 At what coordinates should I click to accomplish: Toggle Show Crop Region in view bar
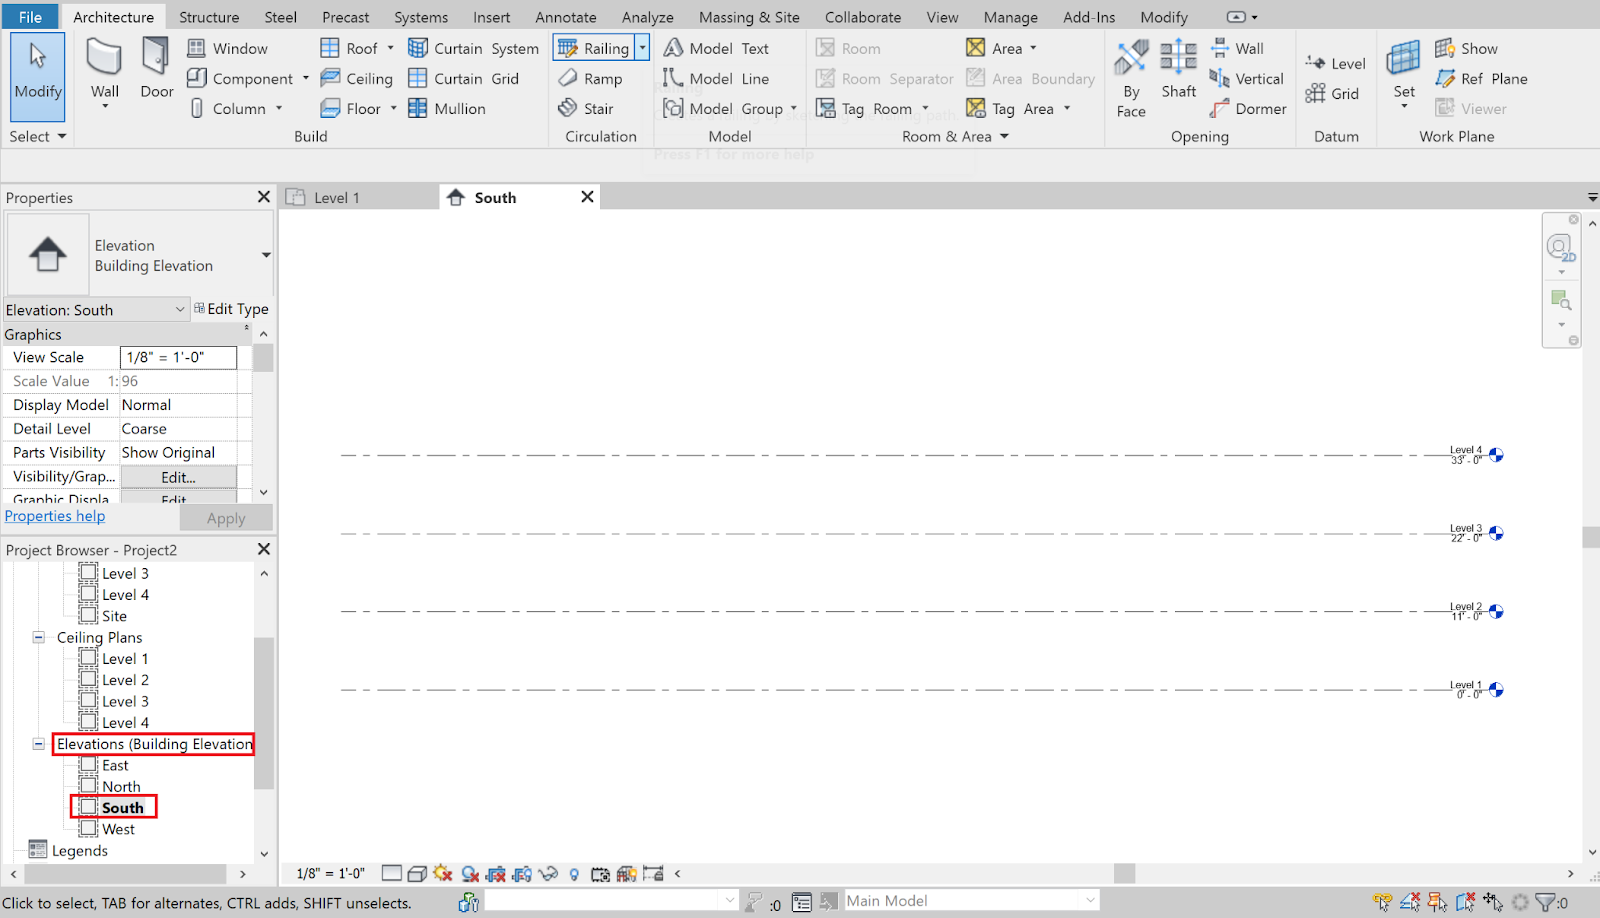coord(522,873)
